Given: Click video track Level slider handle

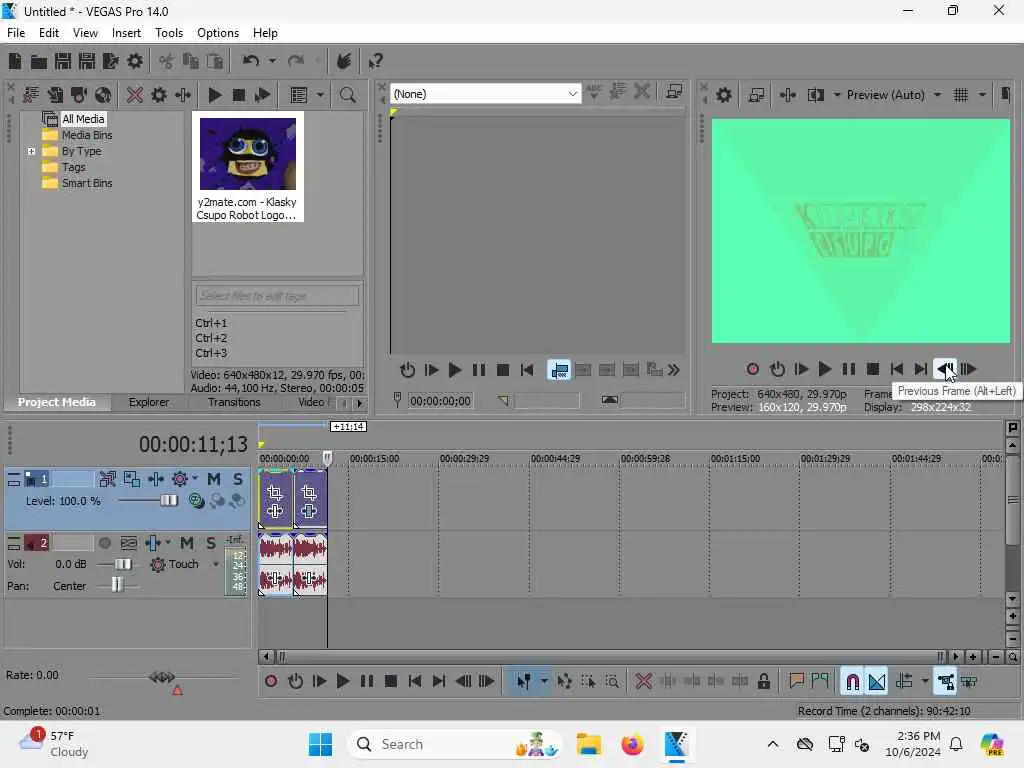Looking at the screenshot, I should pos(168,501).
